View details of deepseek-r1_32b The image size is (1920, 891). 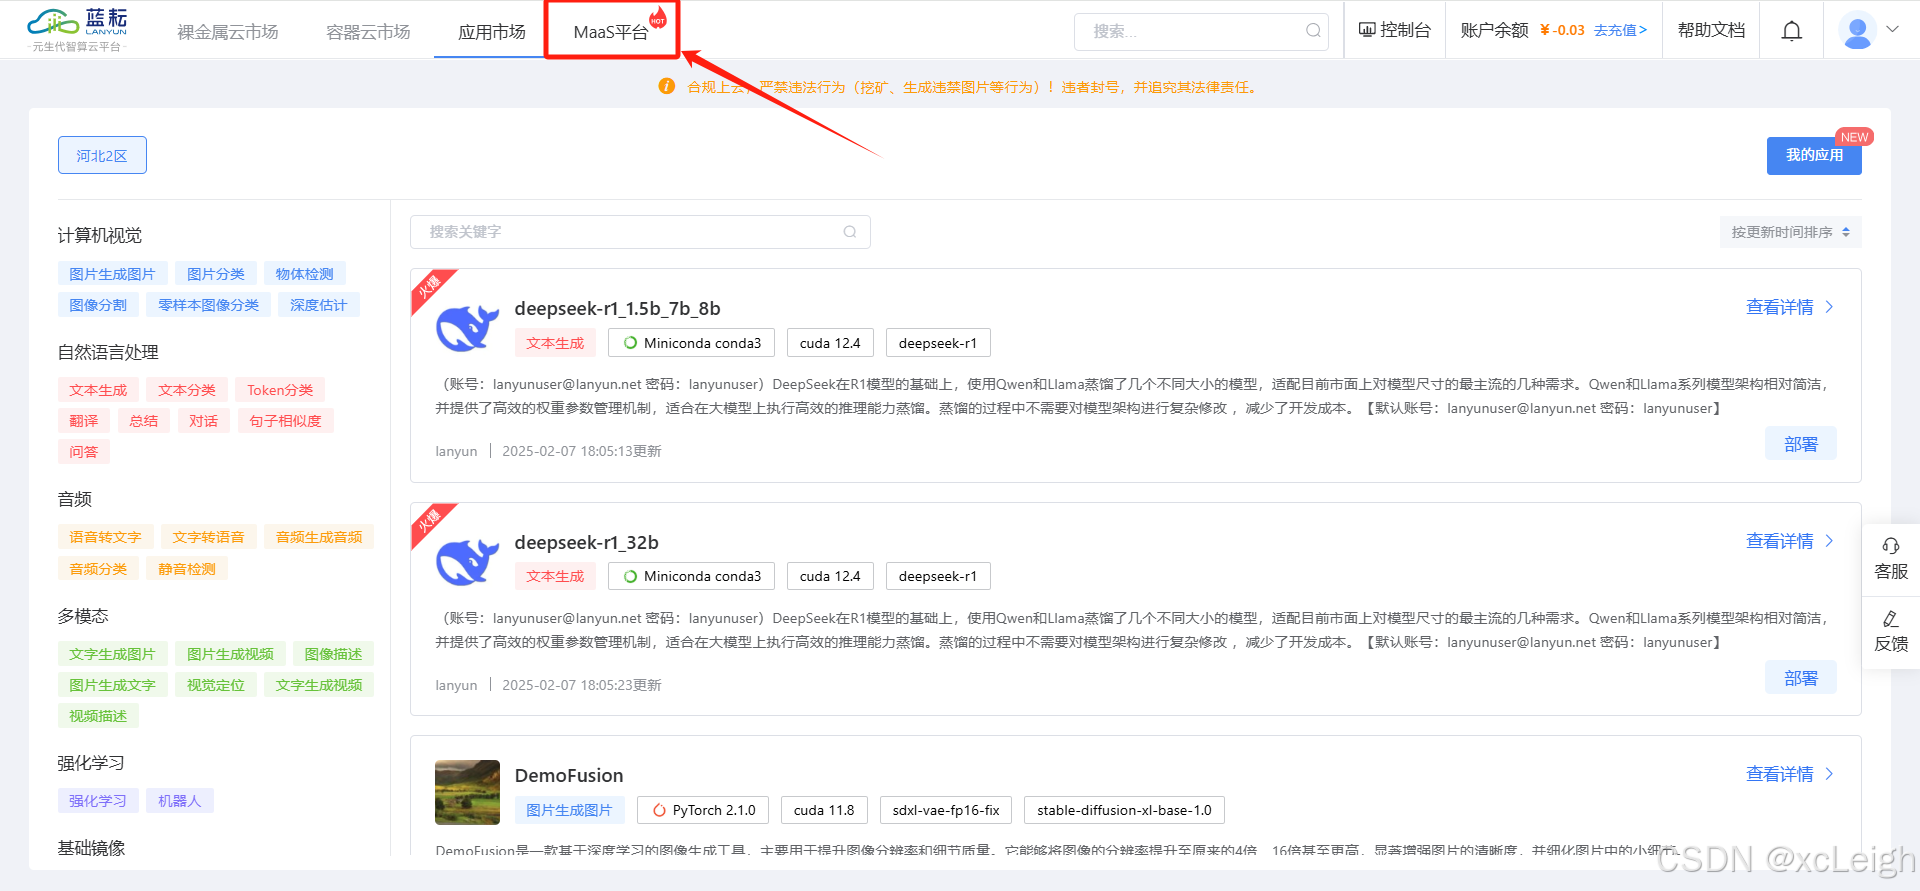coord(1780,541)
